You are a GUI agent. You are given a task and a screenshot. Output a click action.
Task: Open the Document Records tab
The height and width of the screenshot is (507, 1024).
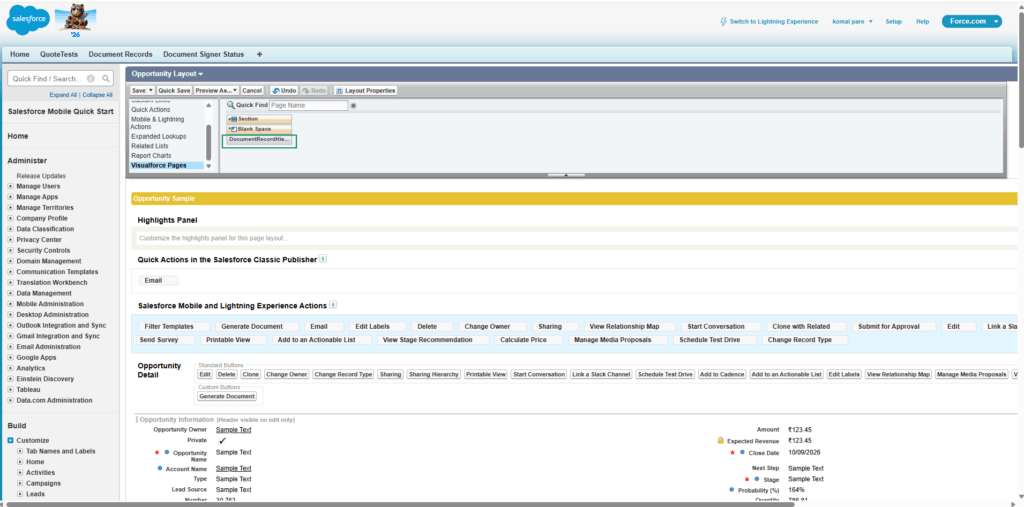click(x=120, y=54)
